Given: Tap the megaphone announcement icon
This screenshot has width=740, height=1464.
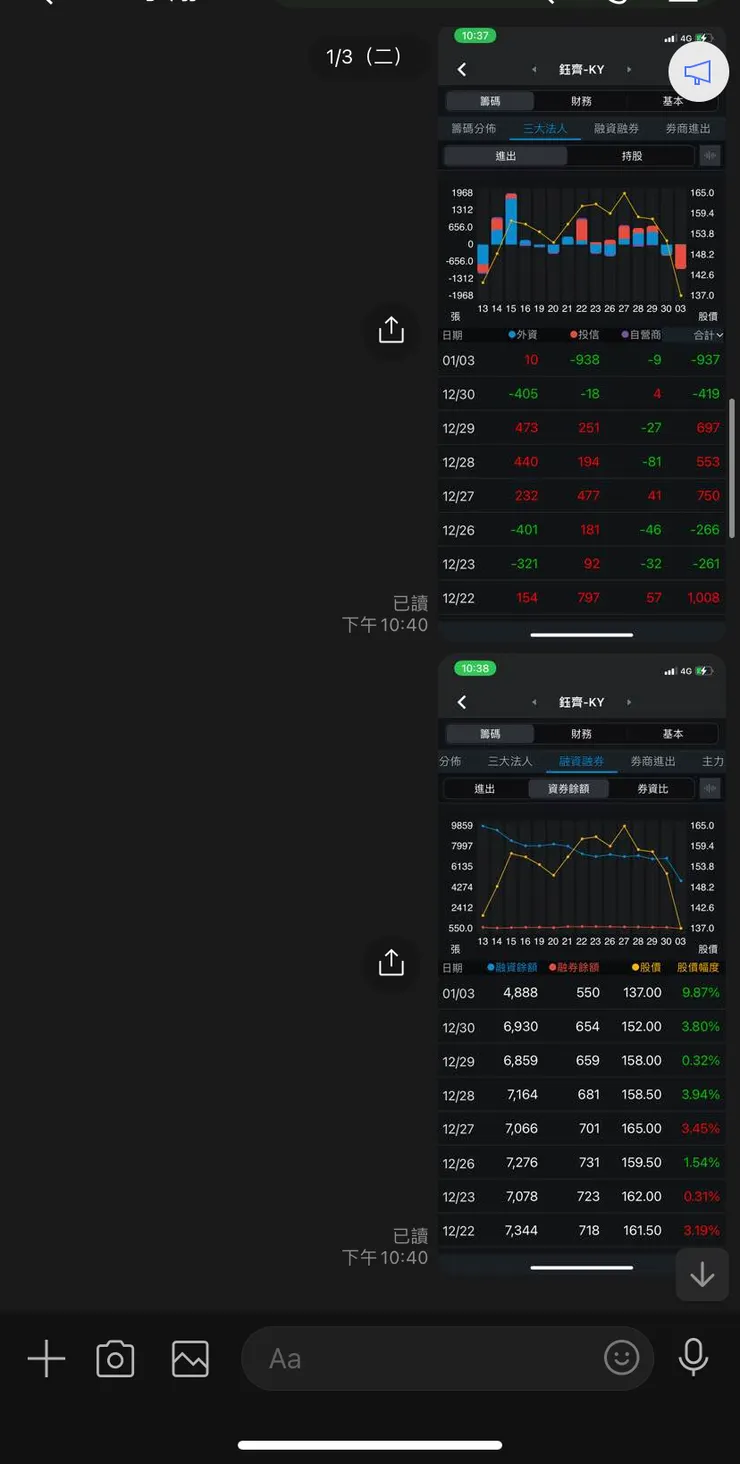Looking at the screenshot, I should click(697, 73).
